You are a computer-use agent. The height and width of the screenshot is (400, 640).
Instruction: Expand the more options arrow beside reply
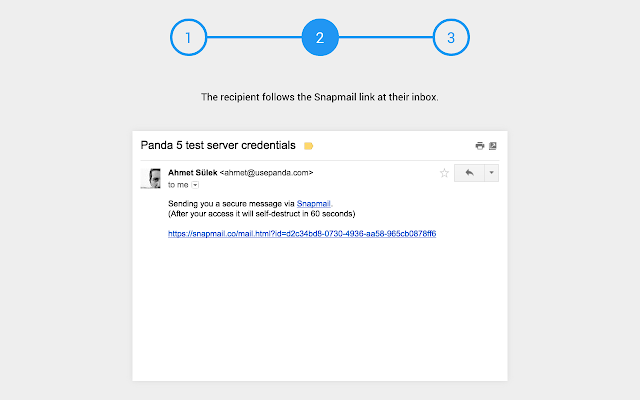(x=490, y=173)
